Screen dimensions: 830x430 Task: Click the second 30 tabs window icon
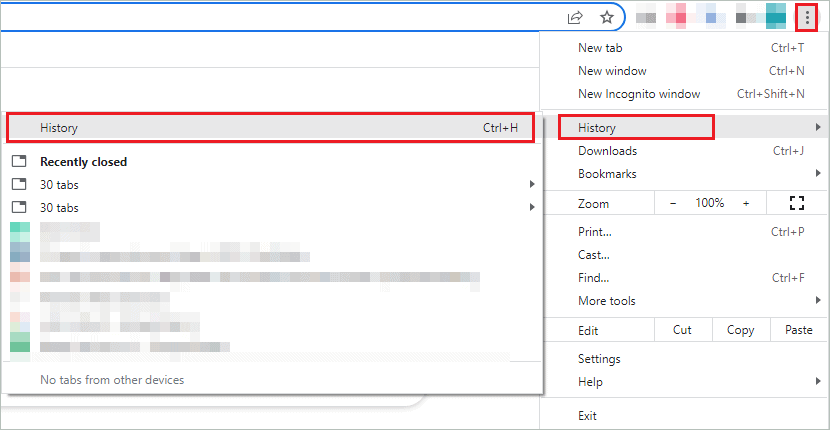(18, 207)
